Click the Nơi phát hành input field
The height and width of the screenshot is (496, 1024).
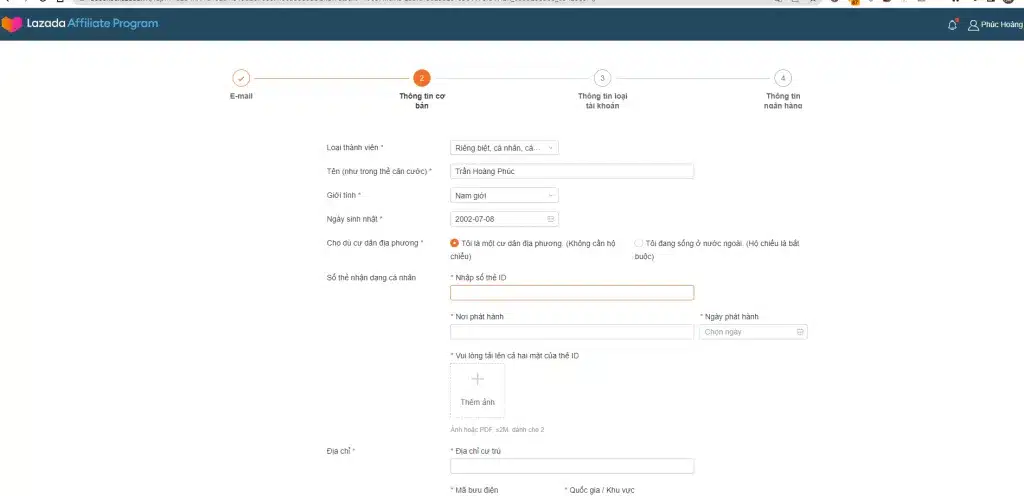(571, 332)
